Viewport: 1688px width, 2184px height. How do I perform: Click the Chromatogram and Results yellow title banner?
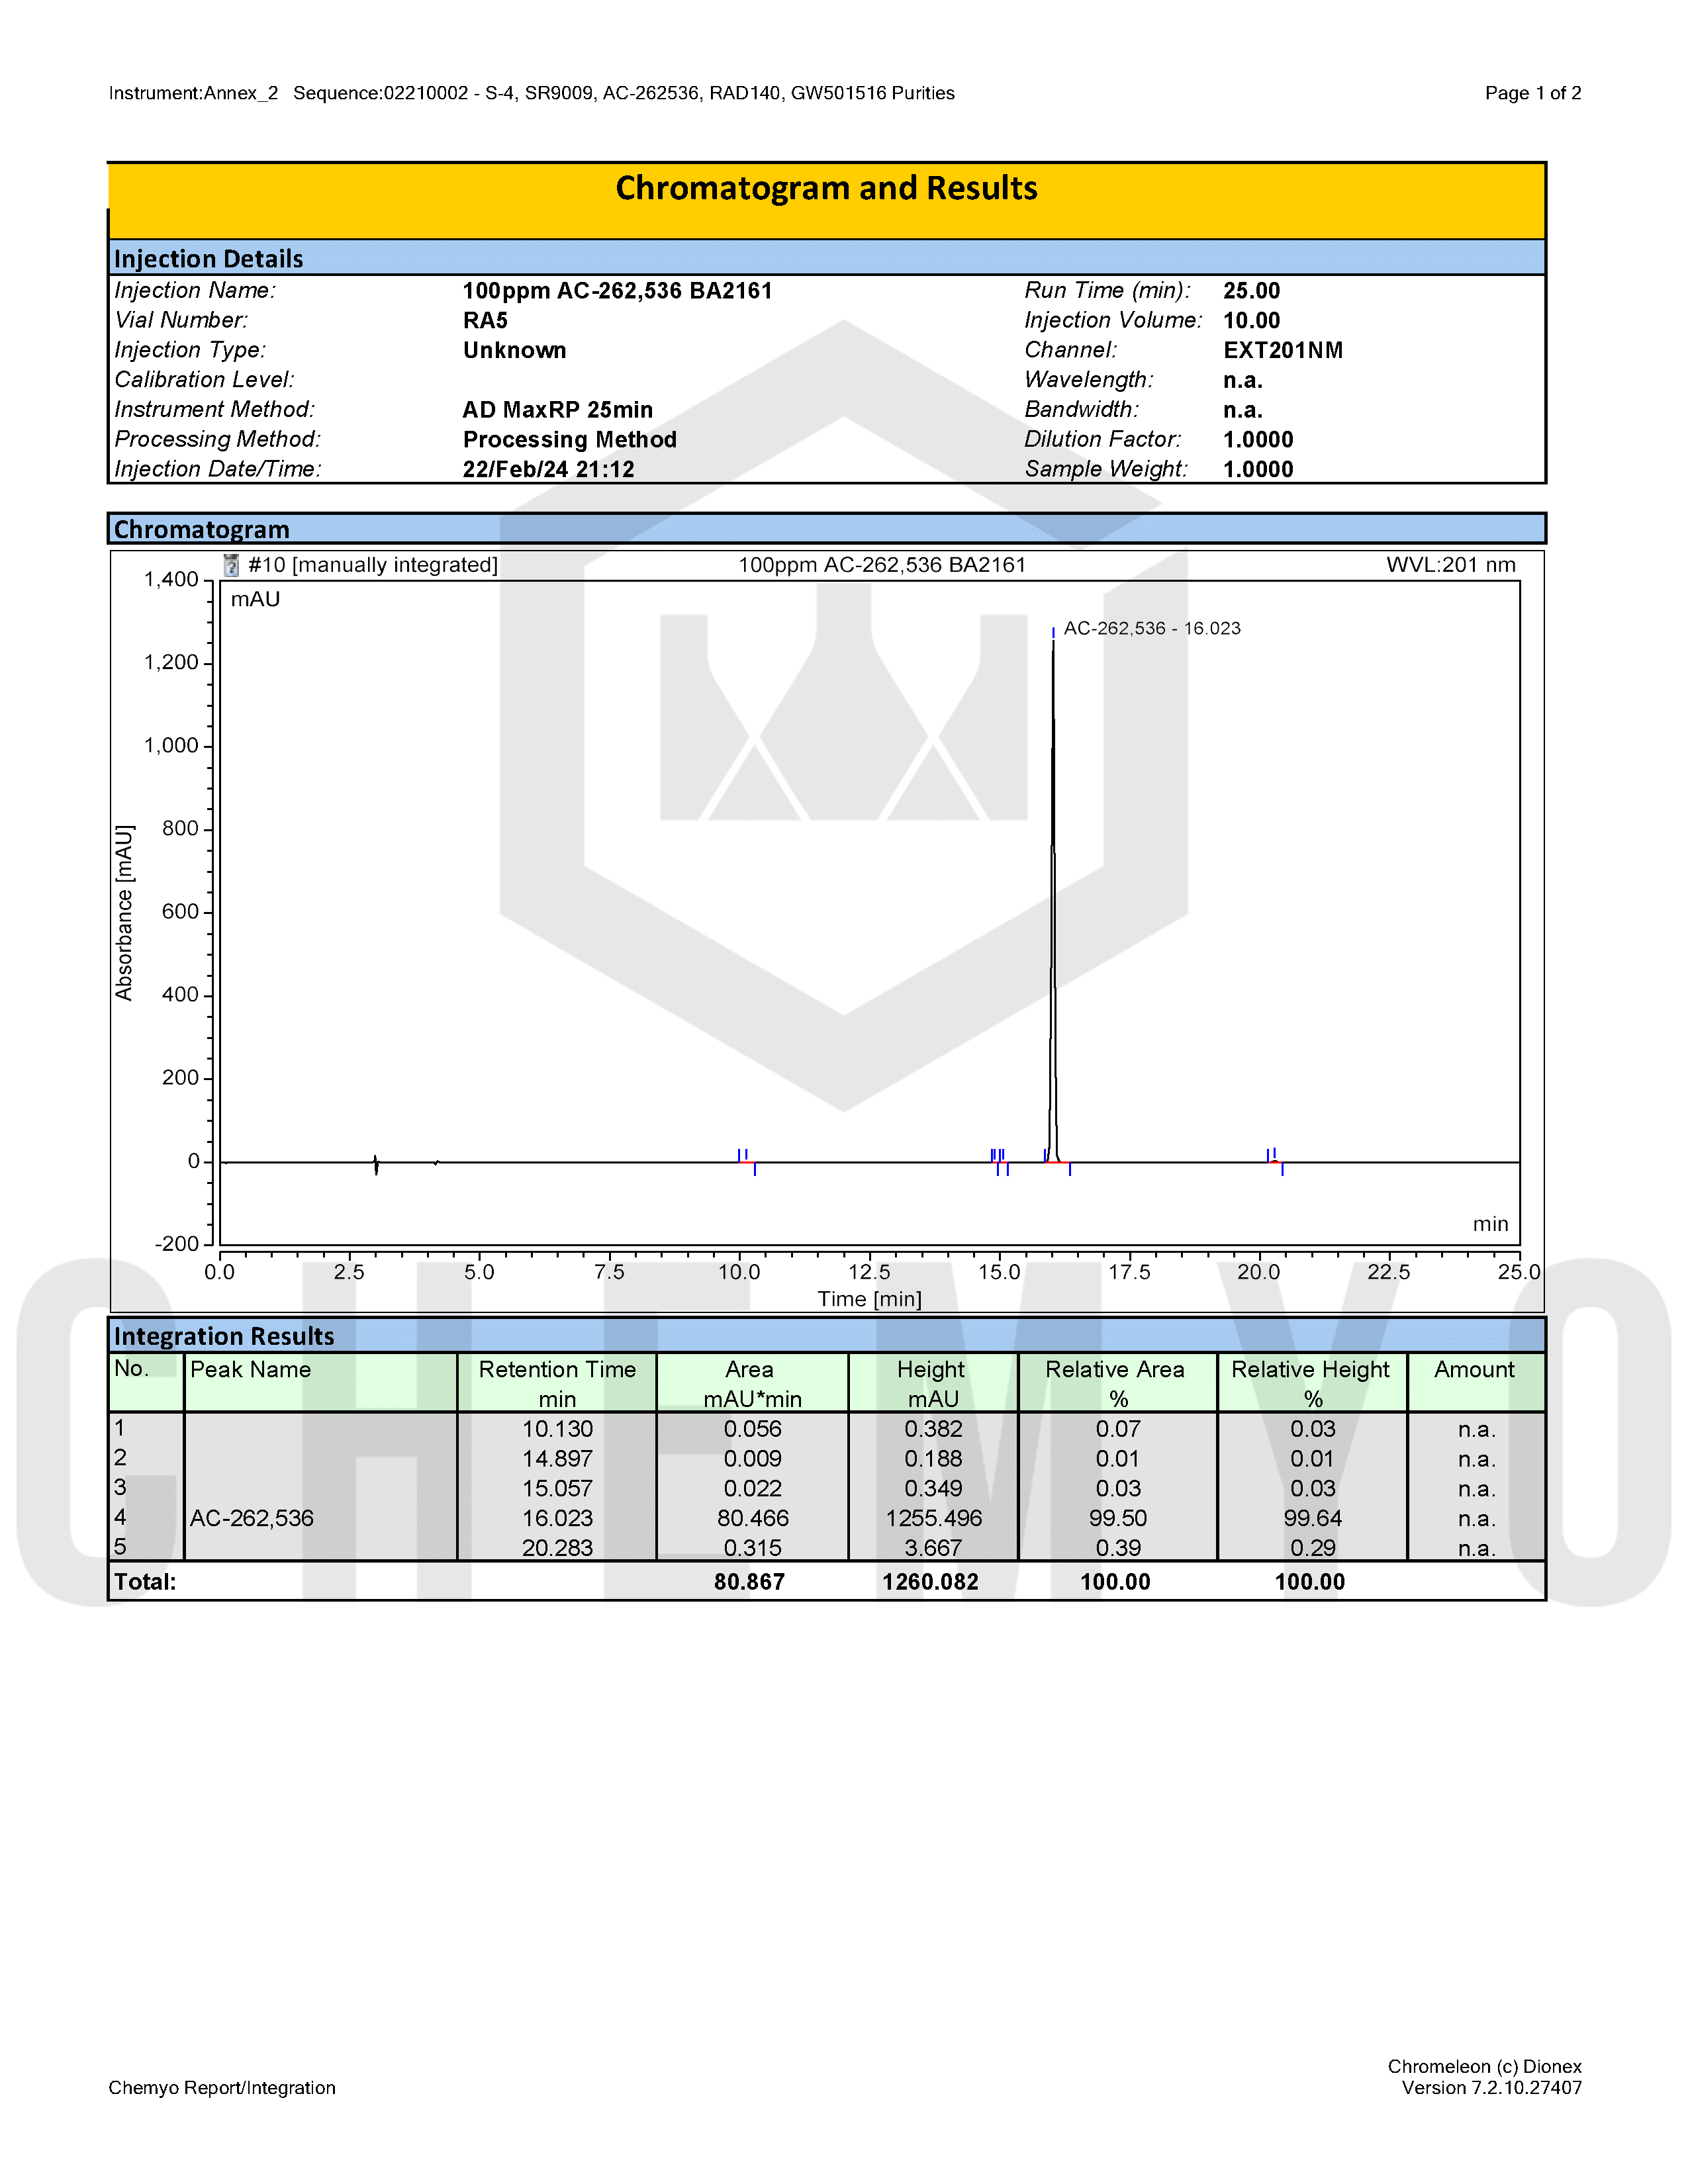[x=826, y=200]
